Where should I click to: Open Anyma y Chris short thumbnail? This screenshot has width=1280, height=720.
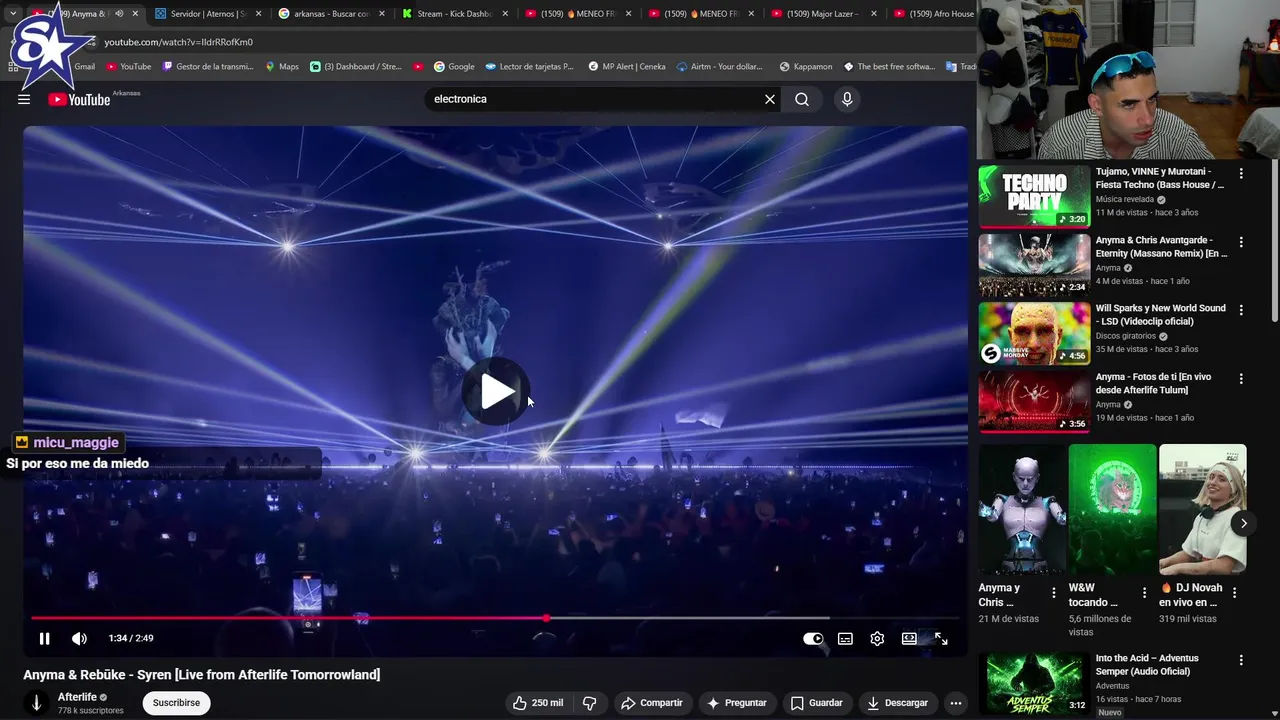[x=1022, y=509]
